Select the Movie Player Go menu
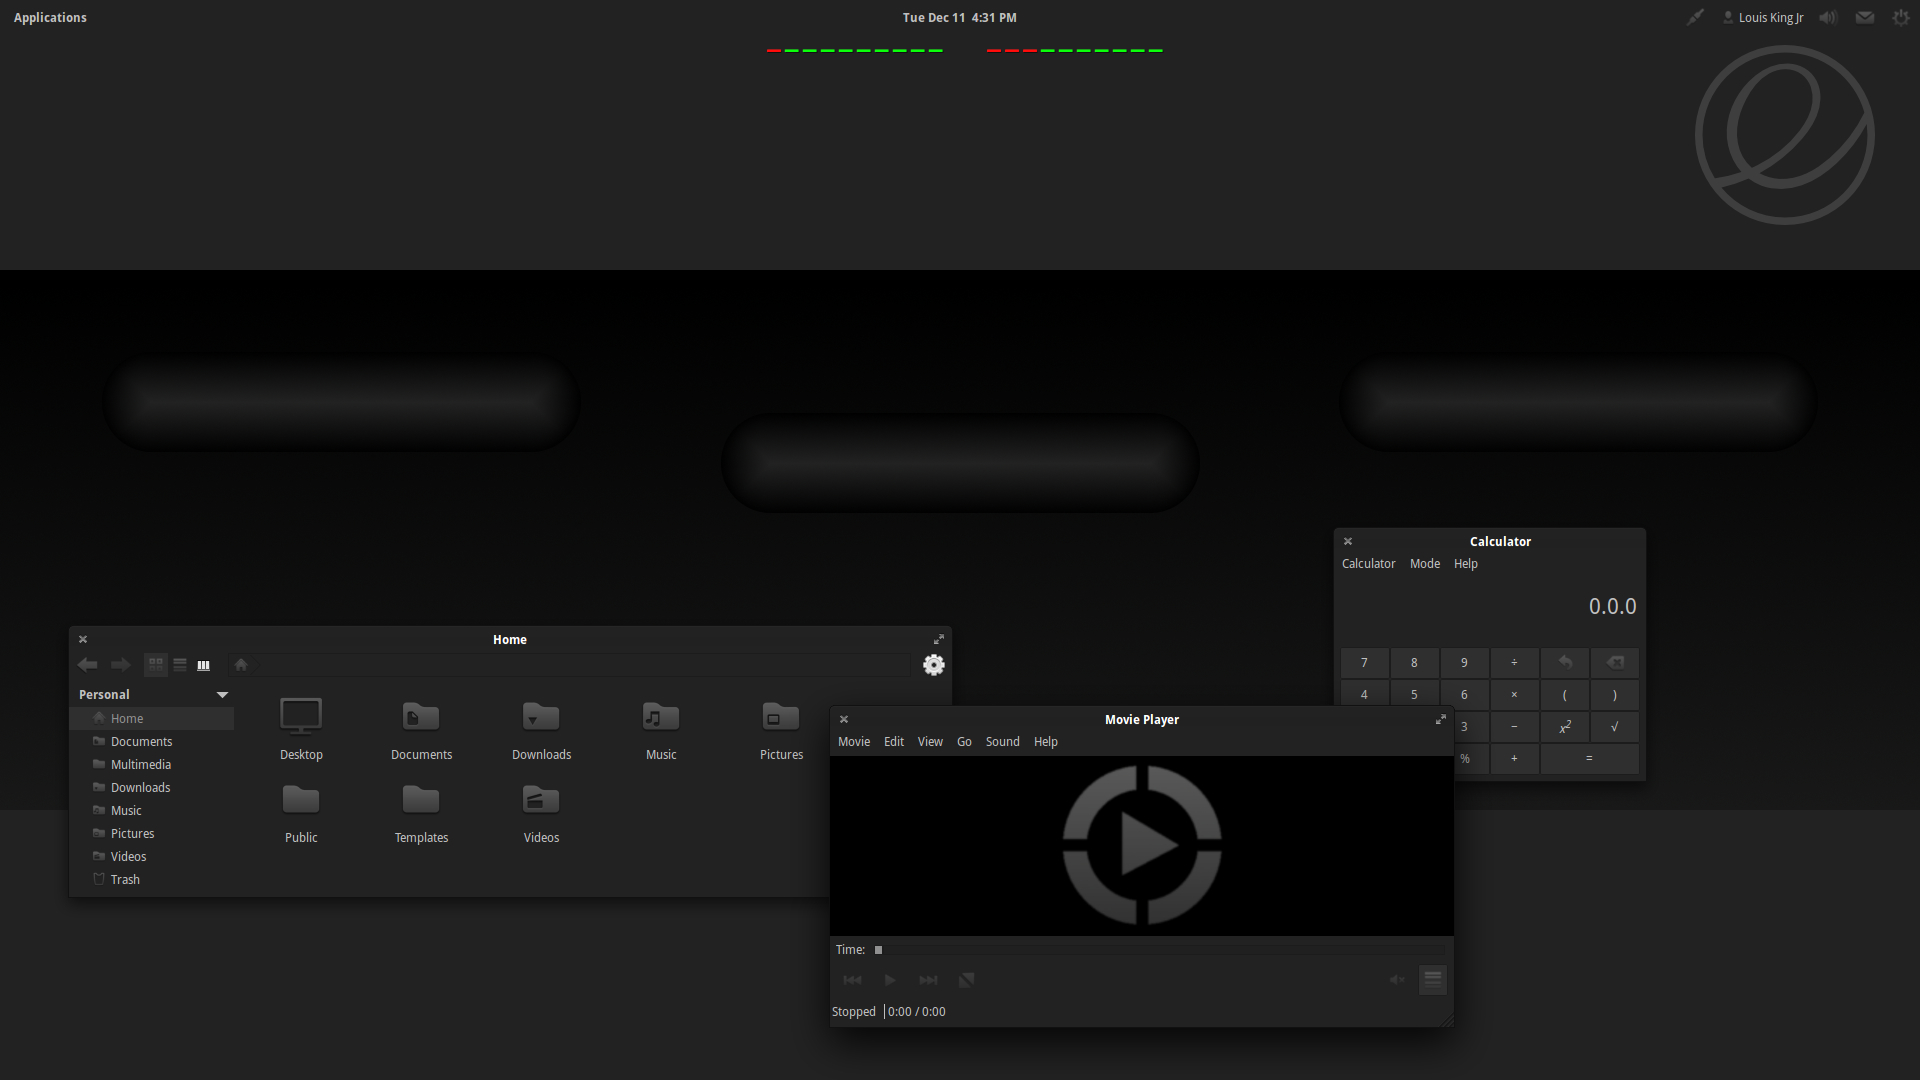The width and height of the screenshot is (1920, 1080). 964,741
